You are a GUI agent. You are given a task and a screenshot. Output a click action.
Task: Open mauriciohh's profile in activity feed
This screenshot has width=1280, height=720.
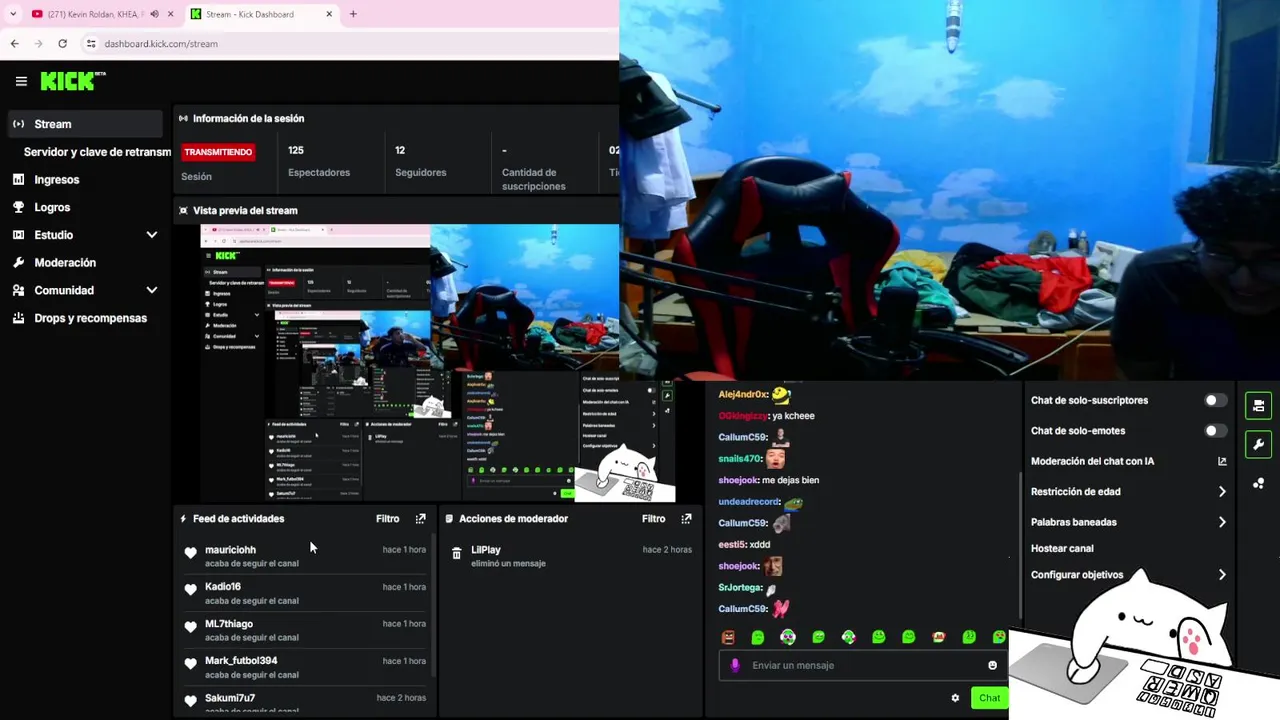[x=230, y=550]
